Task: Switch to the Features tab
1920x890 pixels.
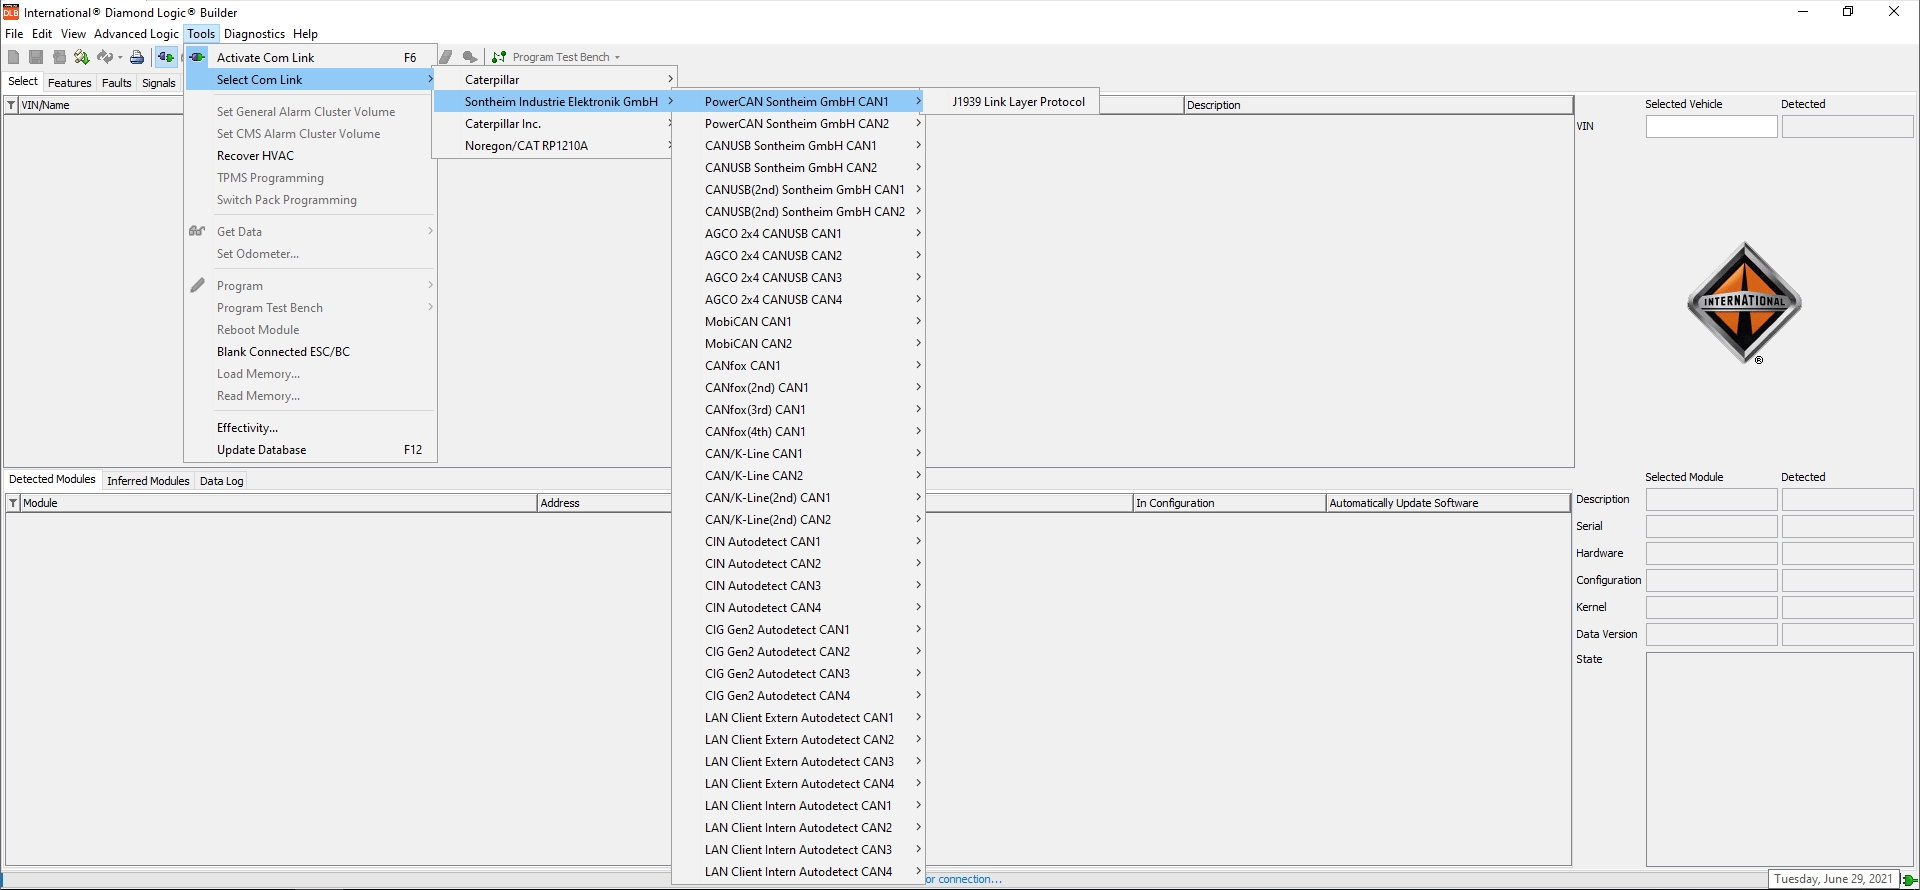Action: pos(70,83)
